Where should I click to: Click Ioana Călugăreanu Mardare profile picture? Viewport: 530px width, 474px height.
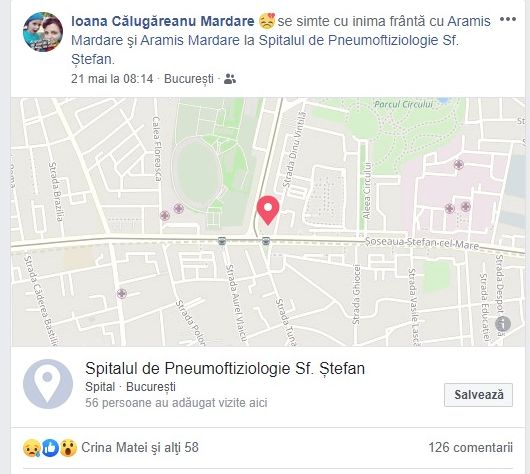[x=43, y=32]
